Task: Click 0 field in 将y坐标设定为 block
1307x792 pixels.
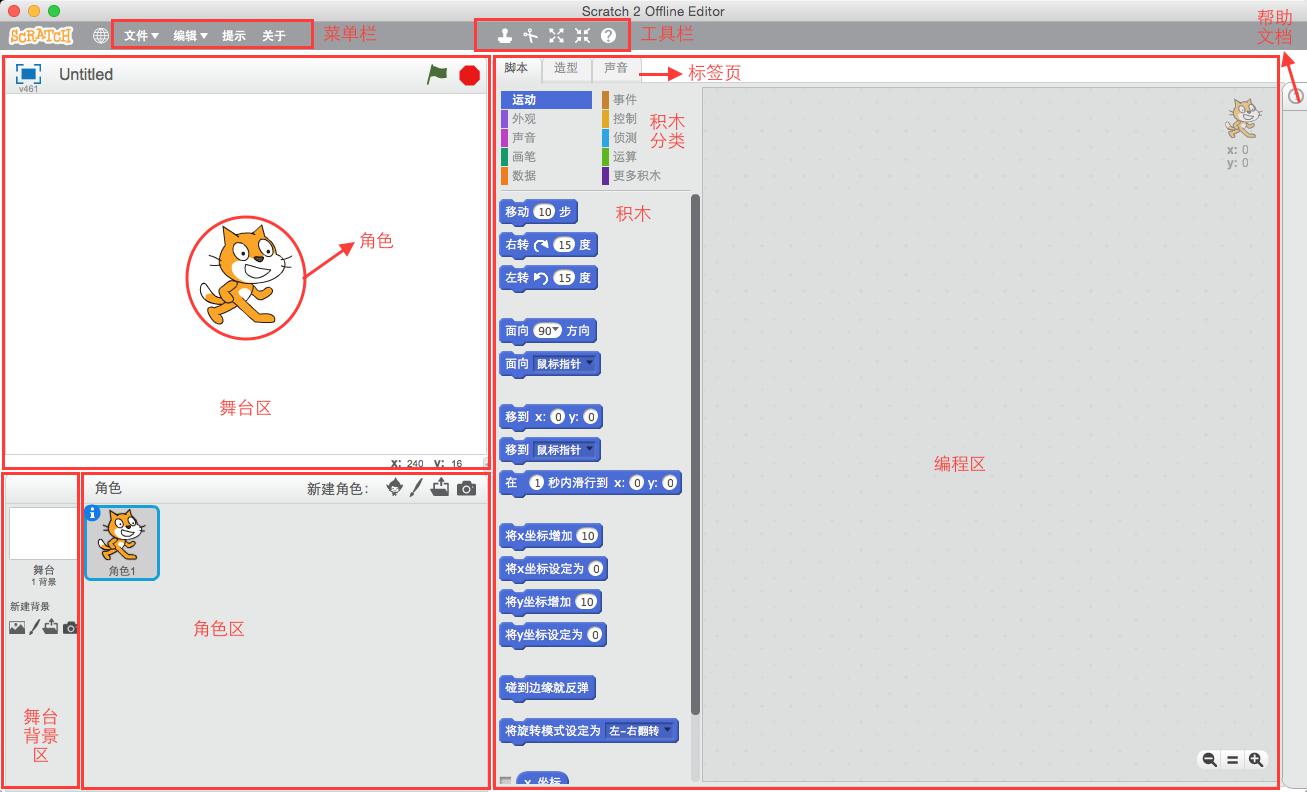Action: (x=595, y=635)
